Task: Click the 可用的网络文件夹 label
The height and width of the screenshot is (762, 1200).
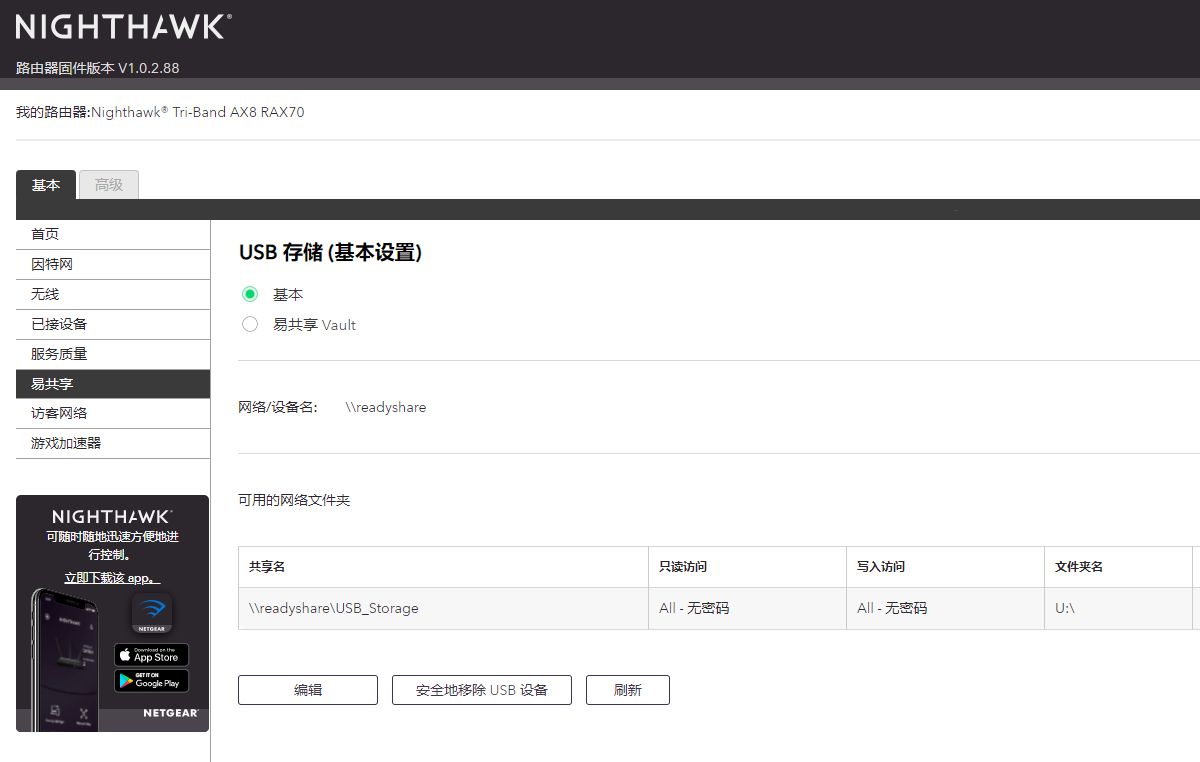Action: coord(294,500)
